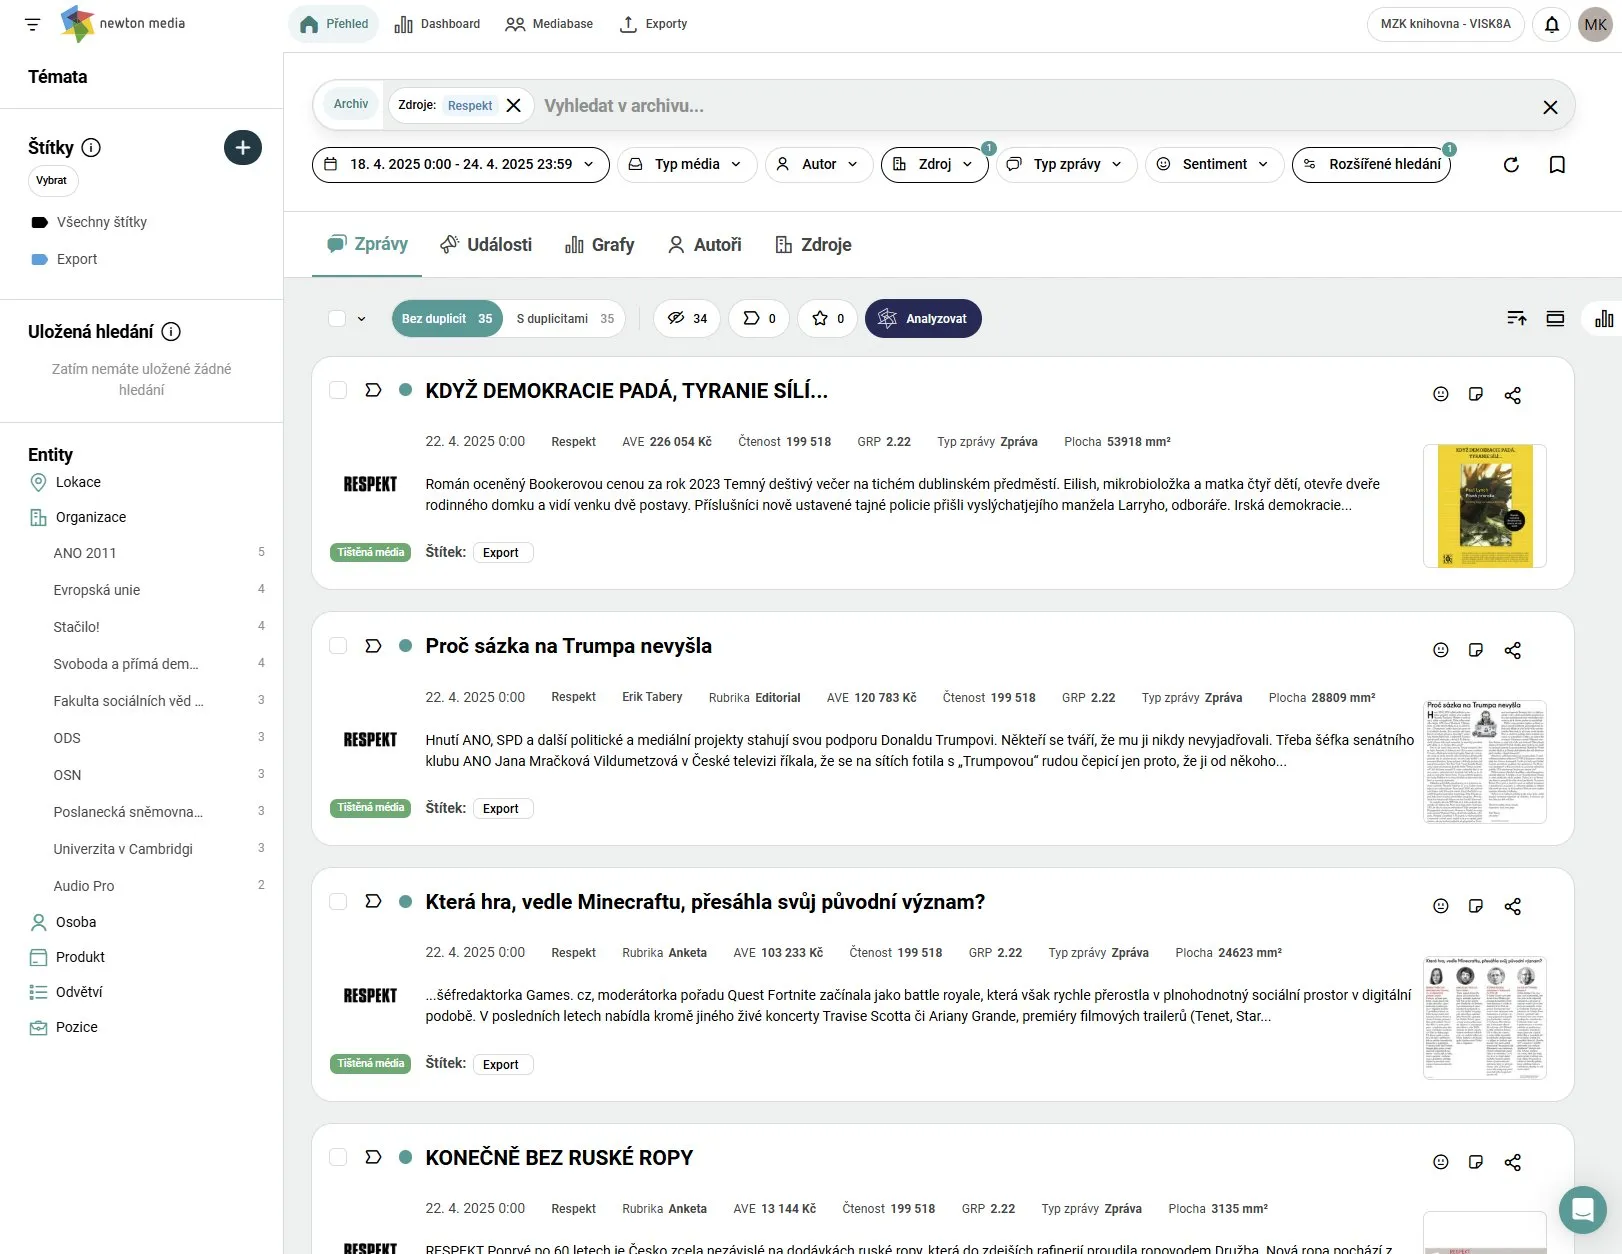
Task: Switch to Zdroje tab
Action: point(814,245)
